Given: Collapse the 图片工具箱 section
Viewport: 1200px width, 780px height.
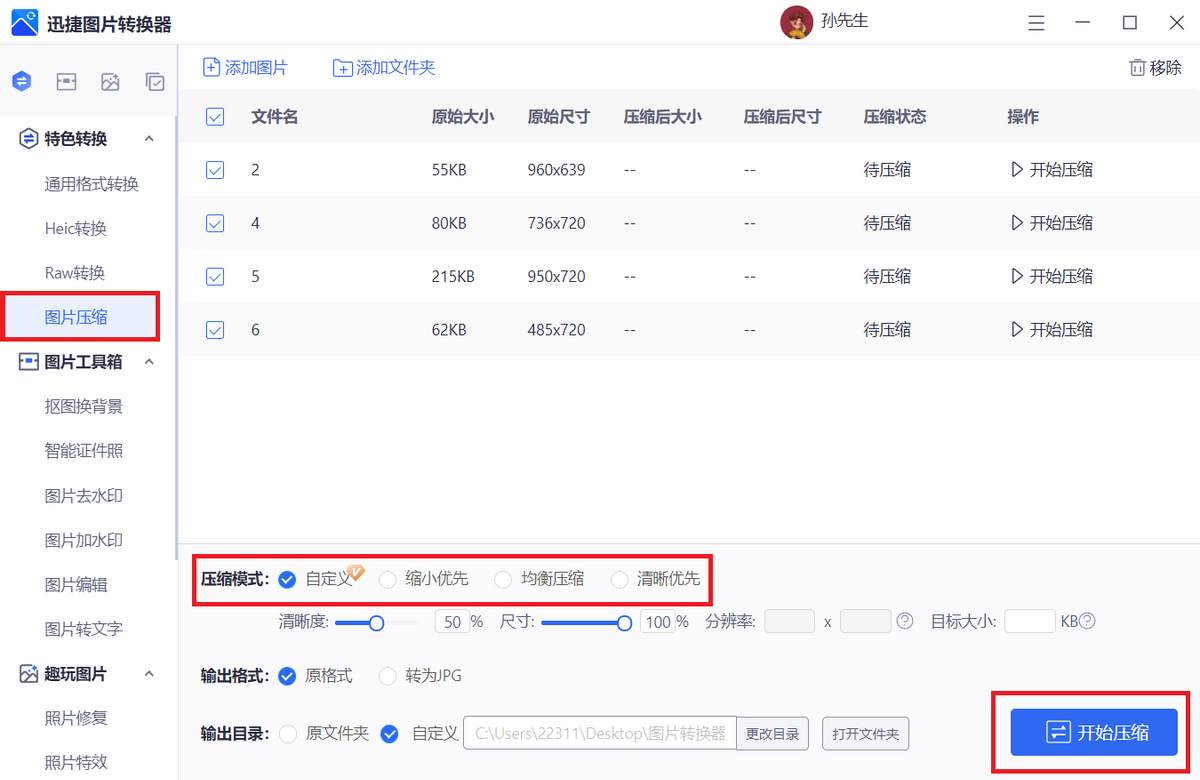Looking at the screenshot, I should click(150, 362).
